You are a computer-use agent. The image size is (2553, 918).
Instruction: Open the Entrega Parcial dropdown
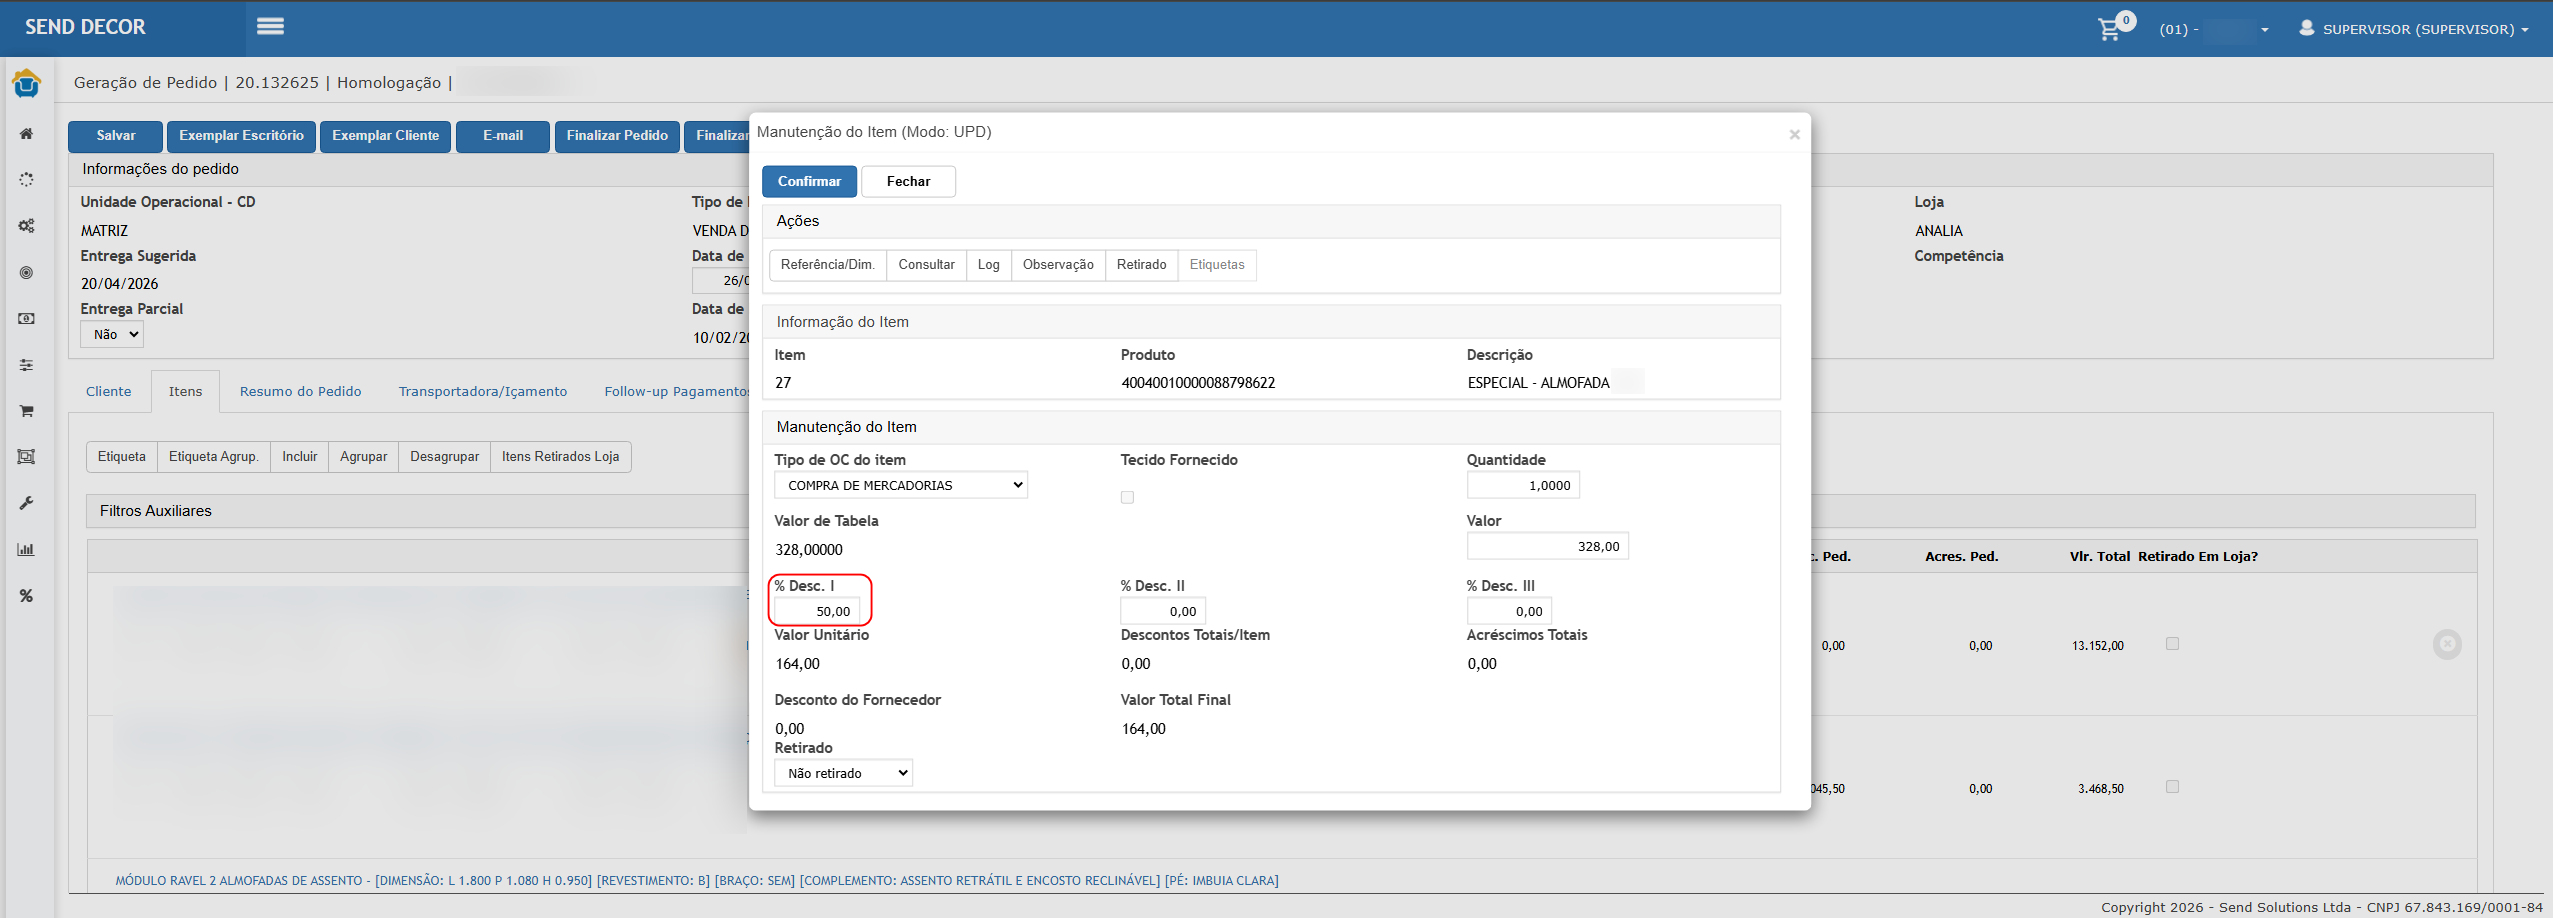[112, 335]
